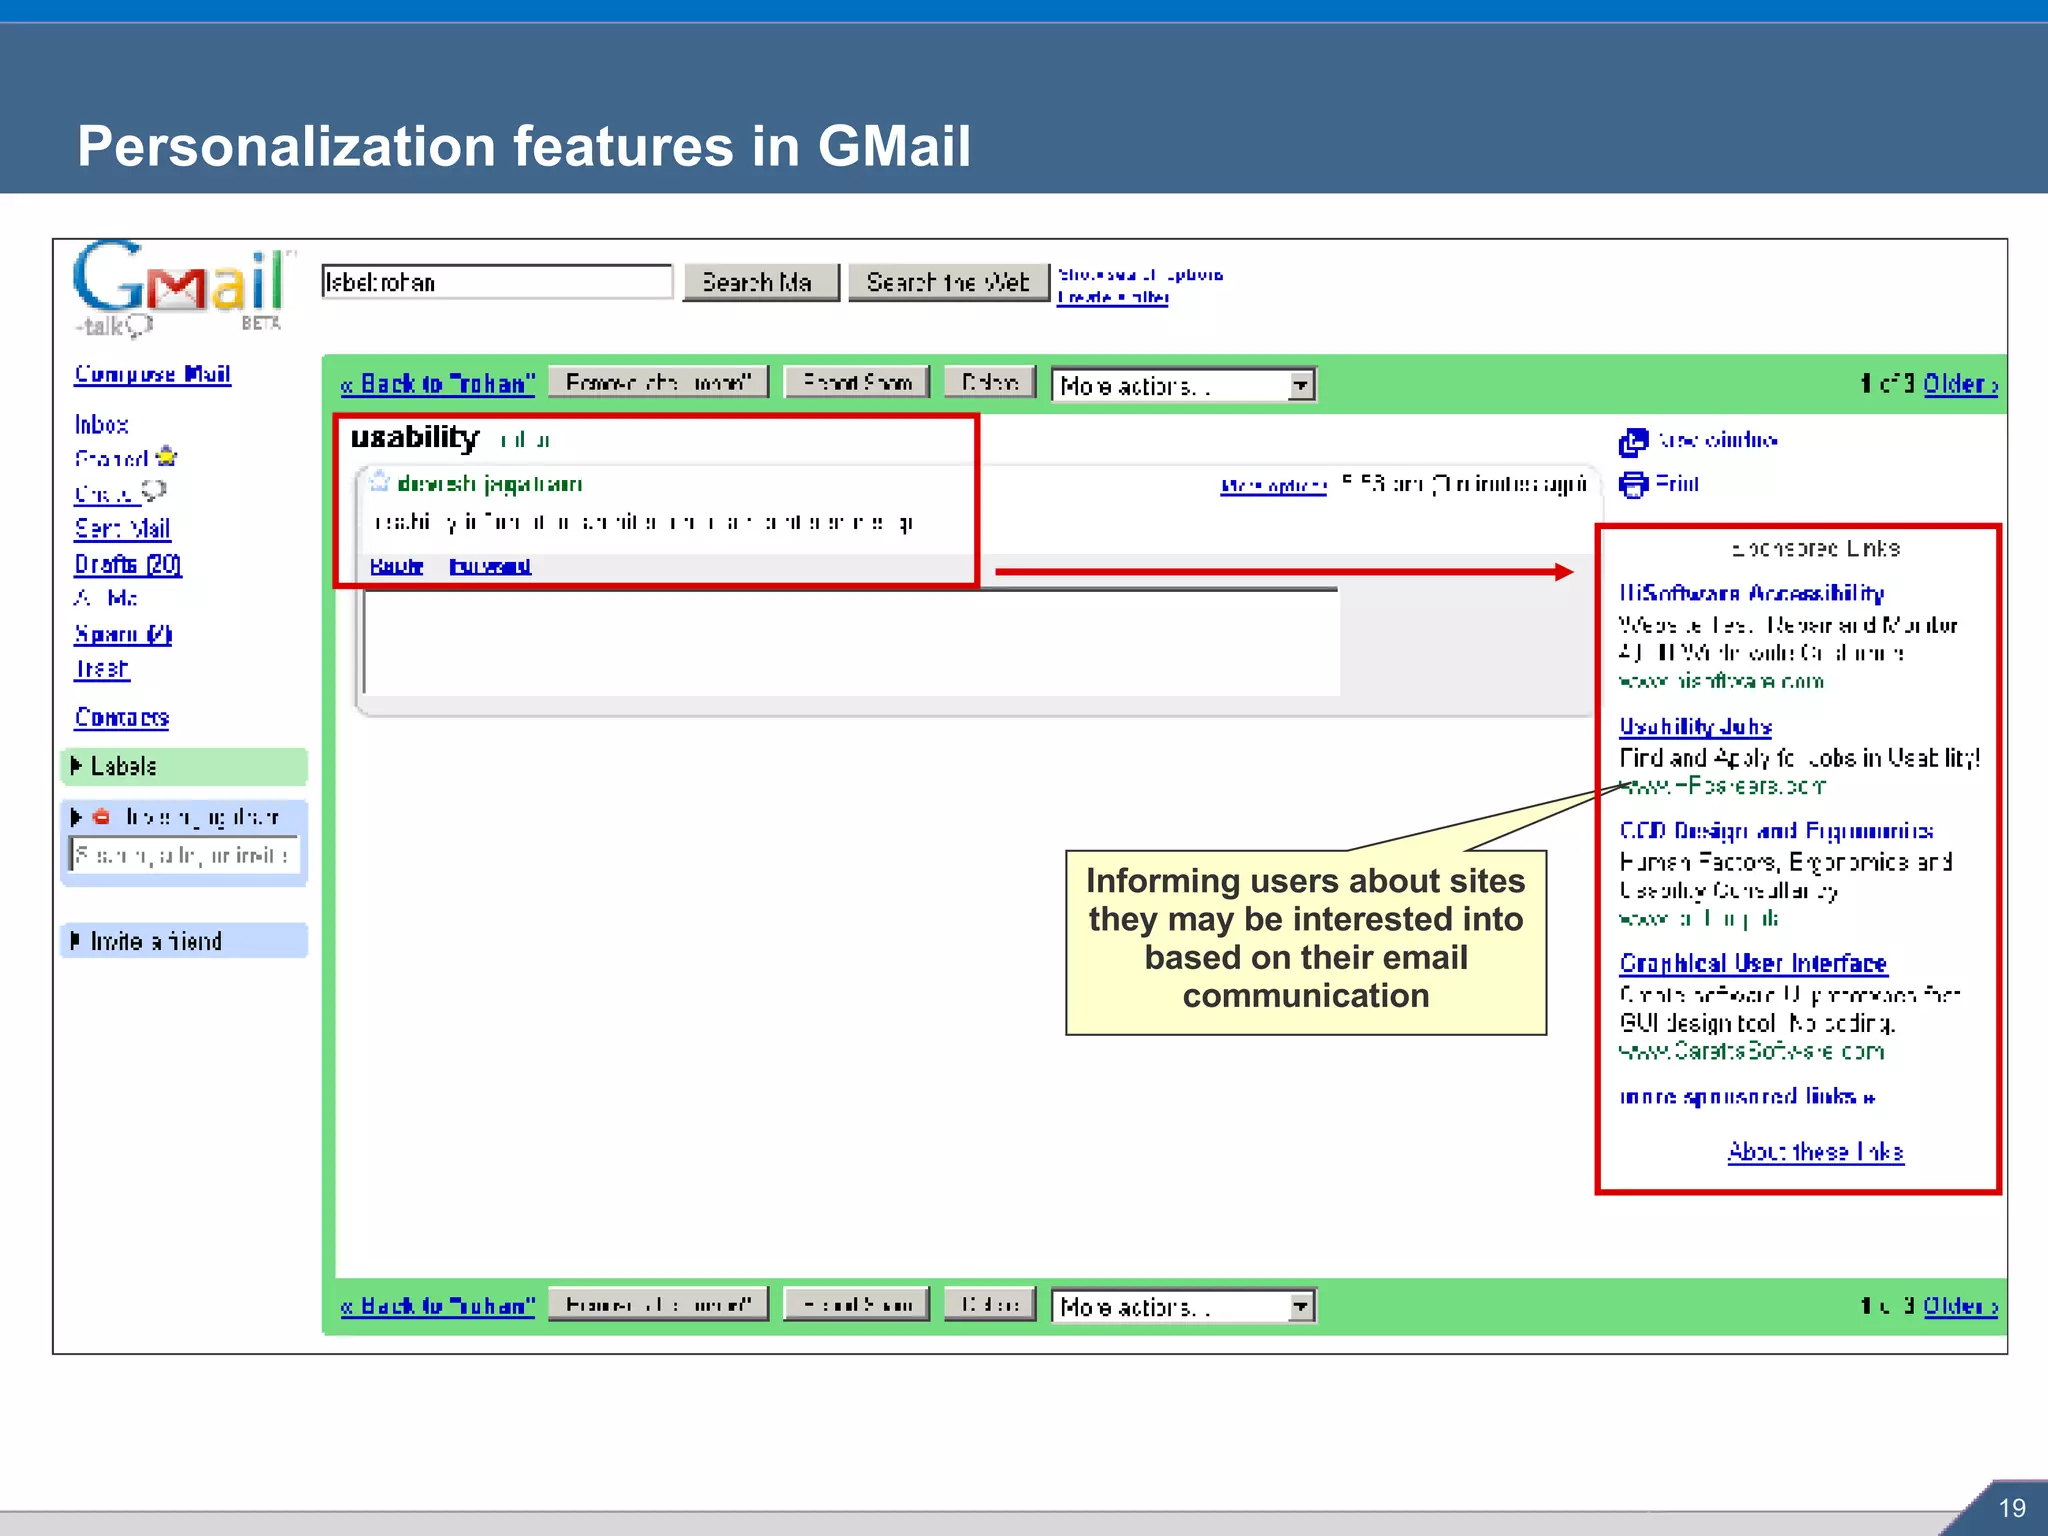Viewport: 2048px width, 1536px height.
Task: Open the HiSoftware Accessibility ad link
Action: (1752, 594)
